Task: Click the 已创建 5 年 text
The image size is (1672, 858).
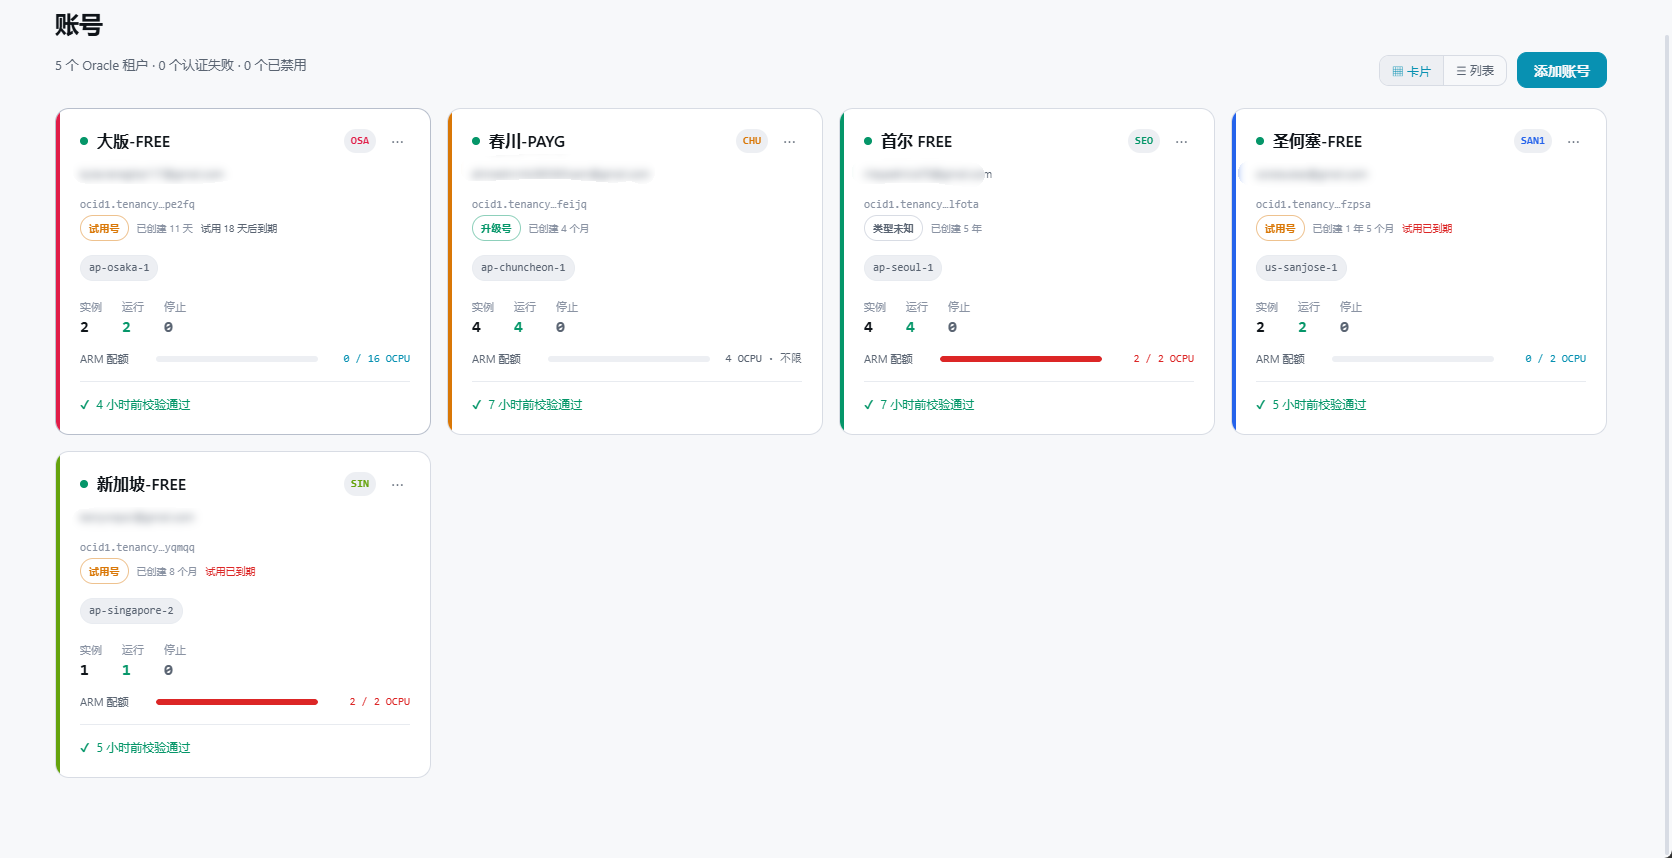Action: [957, 229]
